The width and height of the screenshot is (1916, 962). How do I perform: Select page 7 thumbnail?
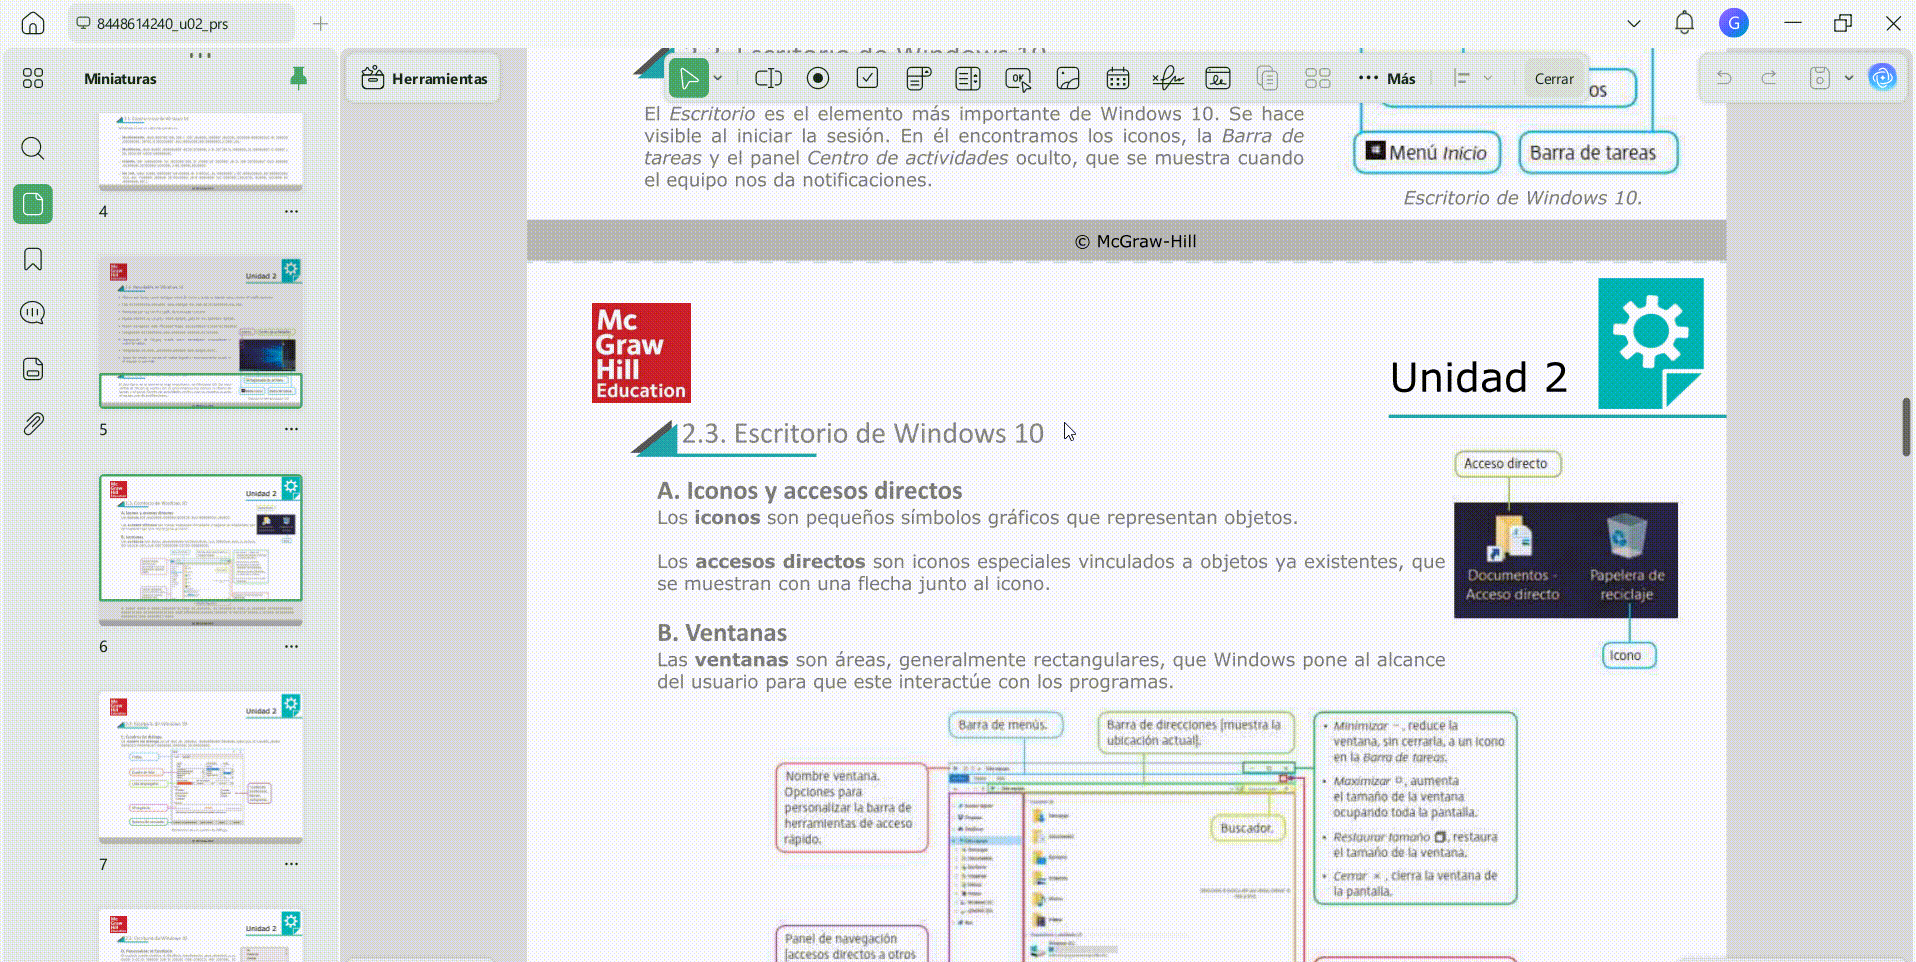click(x=200, y=767)
